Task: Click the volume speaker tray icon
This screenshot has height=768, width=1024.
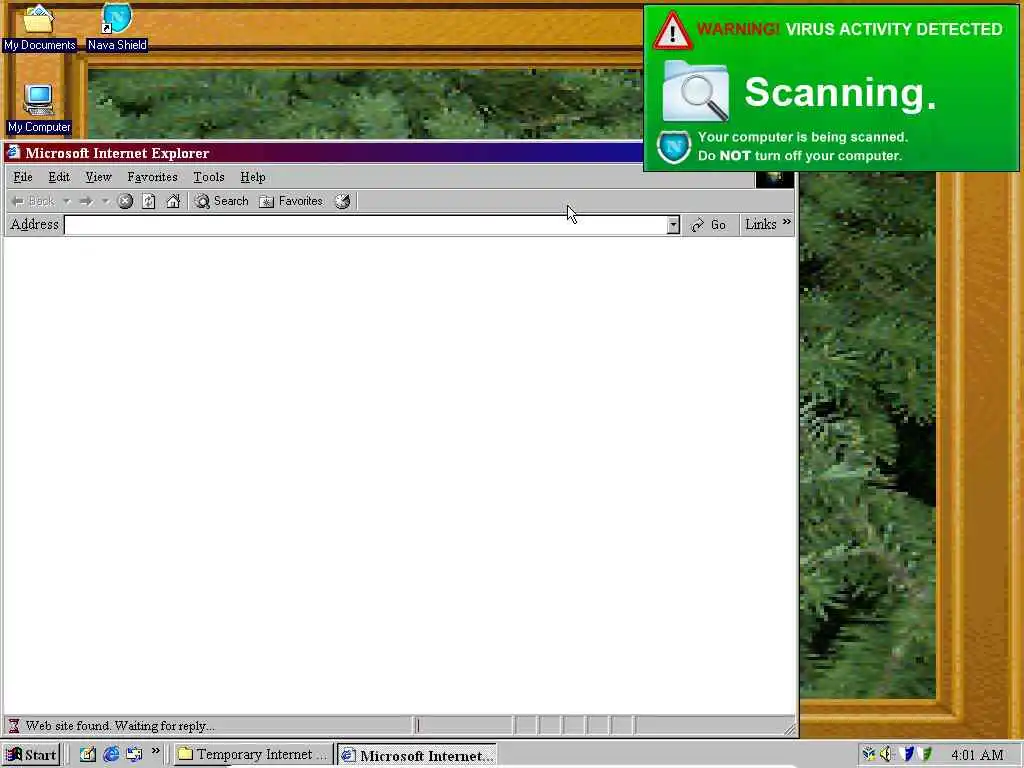Action: click(886, 754)
